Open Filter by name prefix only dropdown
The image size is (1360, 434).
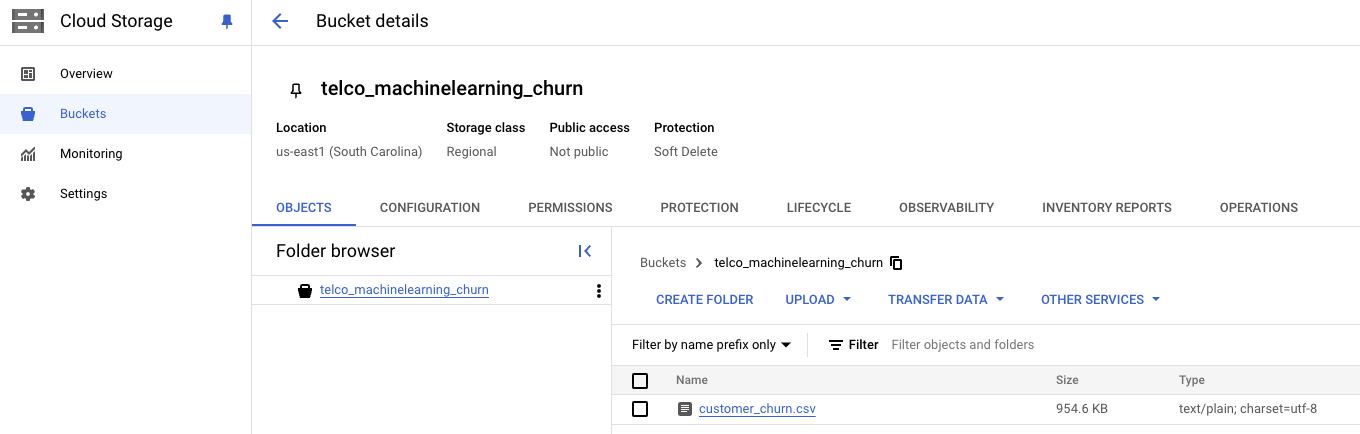(x=712, y=345)
